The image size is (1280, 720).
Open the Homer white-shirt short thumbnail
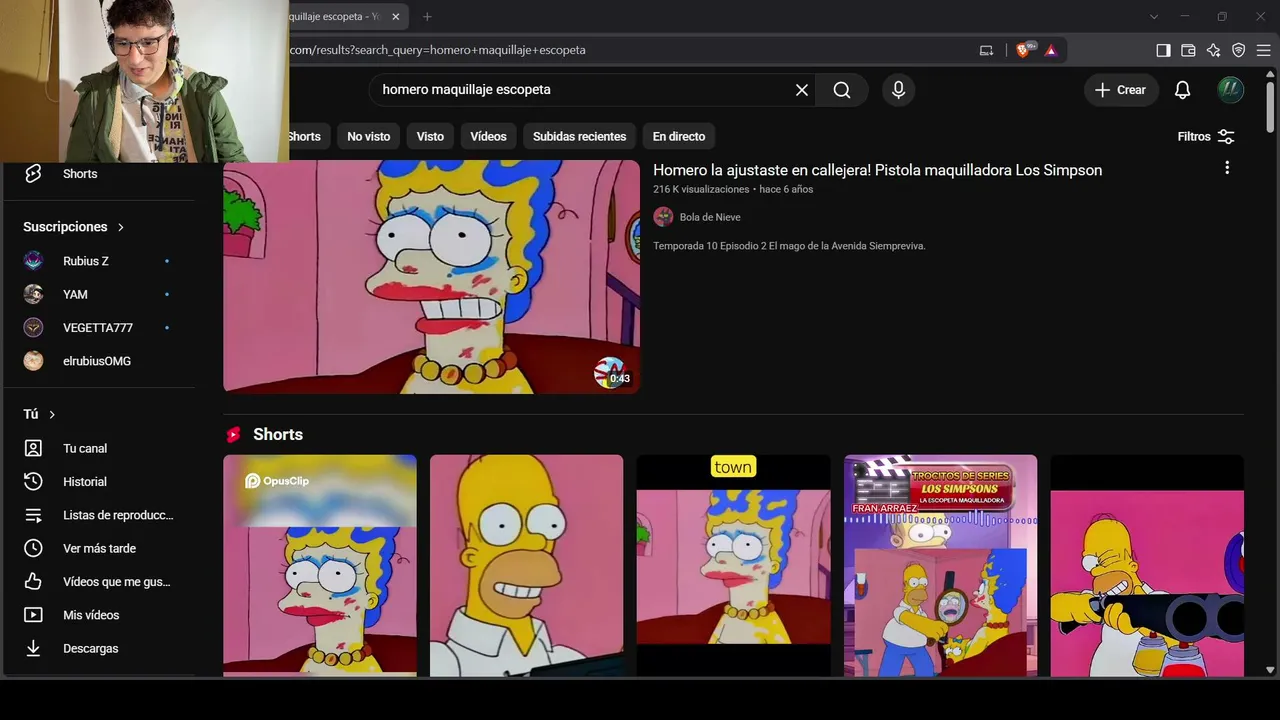click(527, 566)
